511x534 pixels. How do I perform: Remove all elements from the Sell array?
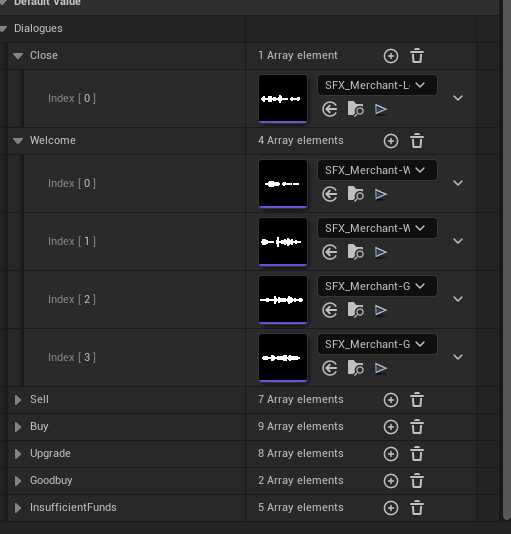tap(417, 400)
